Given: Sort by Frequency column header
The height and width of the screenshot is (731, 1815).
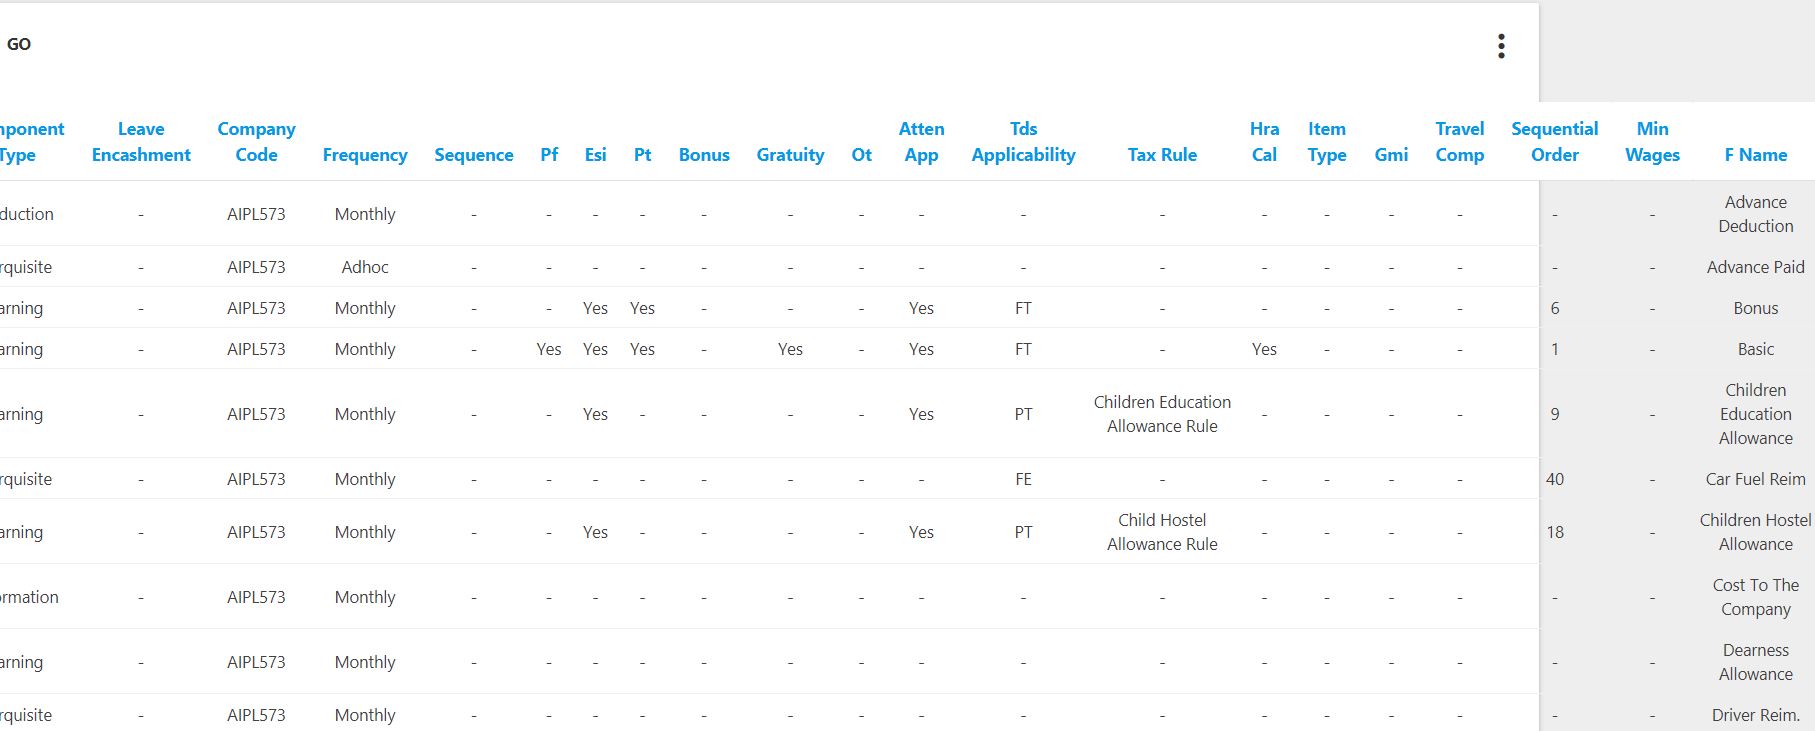Looking at the screenshot, I should 365,155.
